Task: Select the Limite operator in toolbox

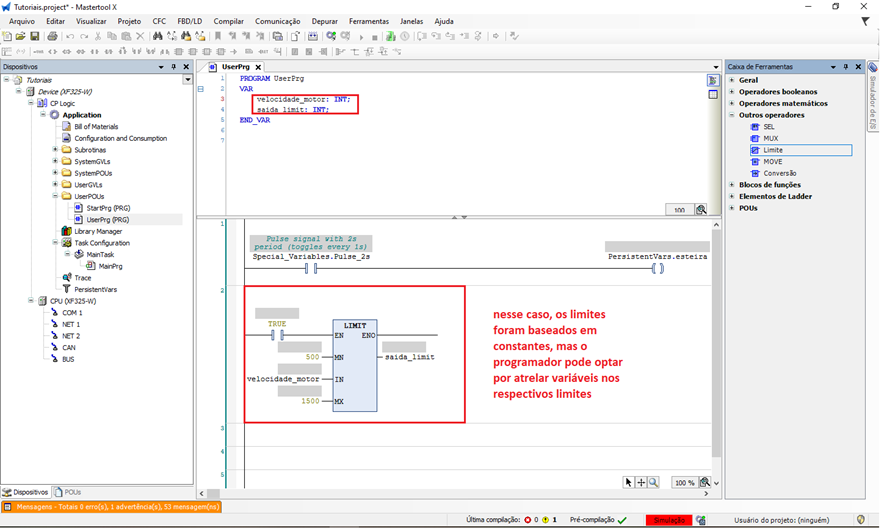Action: coord(772,150)
